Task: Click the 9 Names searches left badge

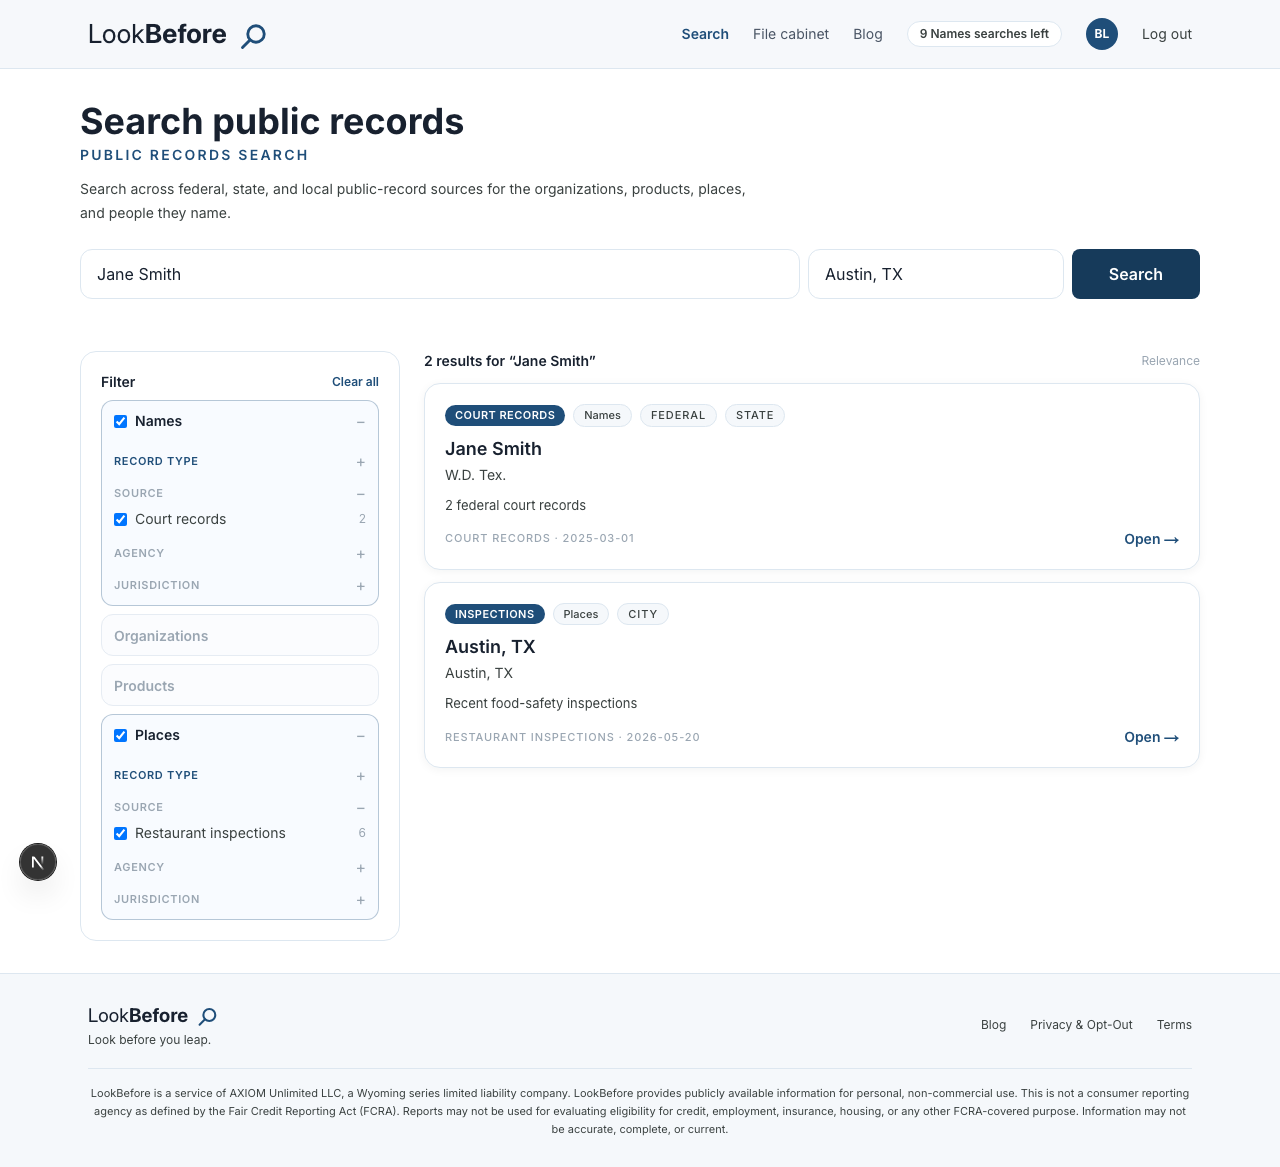Action: pos(984,34)
